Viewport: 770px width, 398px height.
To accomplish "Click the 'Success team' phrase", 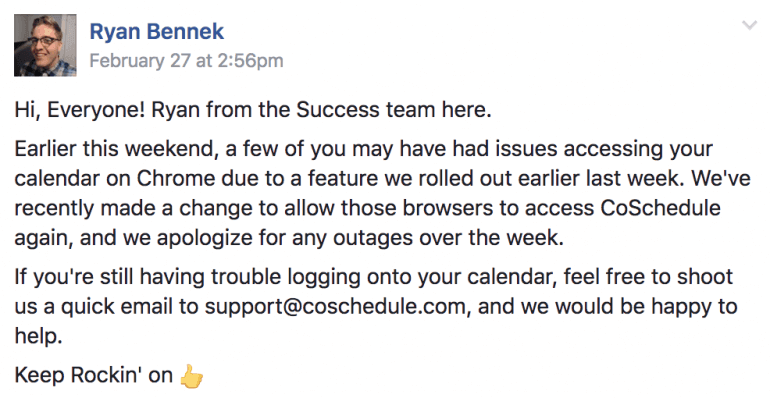I will tap(366, 110).
